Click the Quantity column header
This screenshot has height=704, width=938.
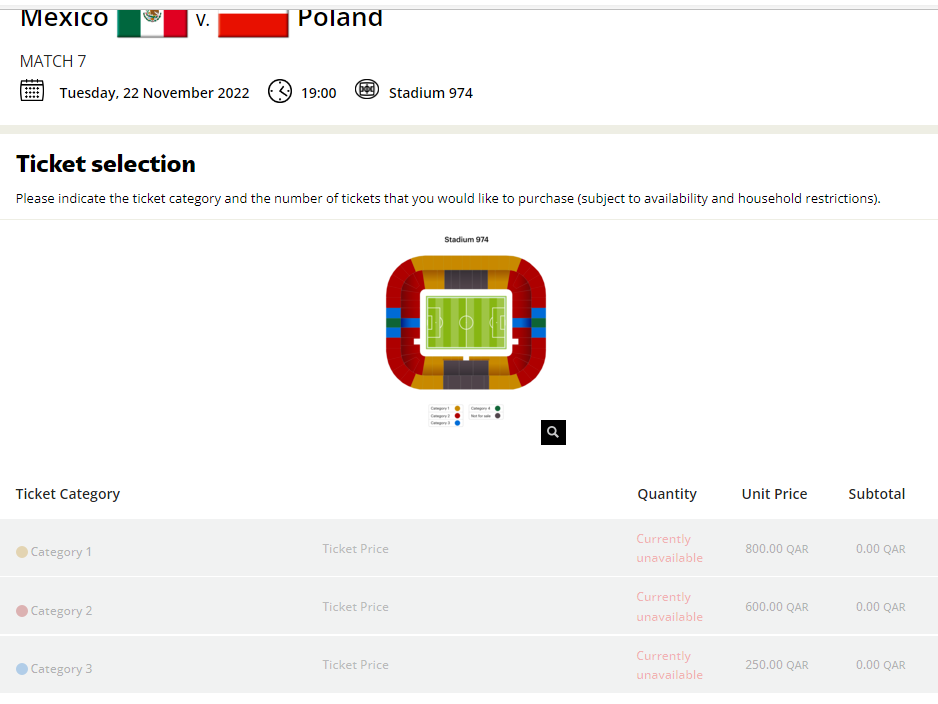667,494
